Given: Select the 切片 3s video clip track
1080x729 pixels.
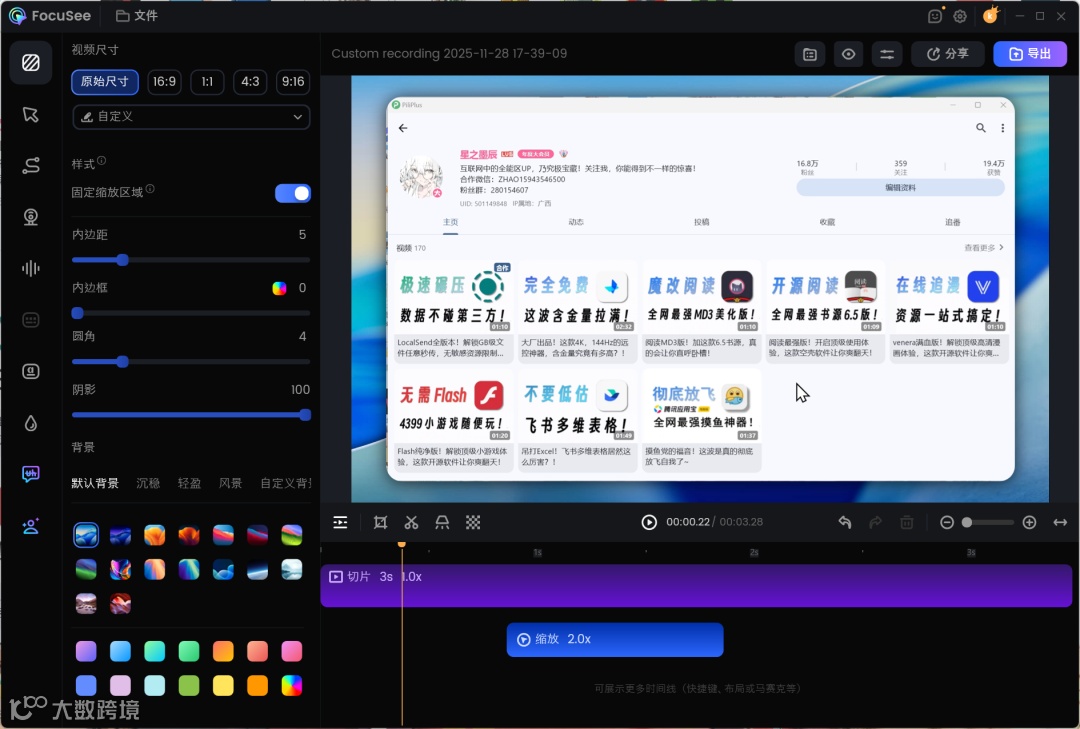Looking at the screenshot, I should pos(696,586).
